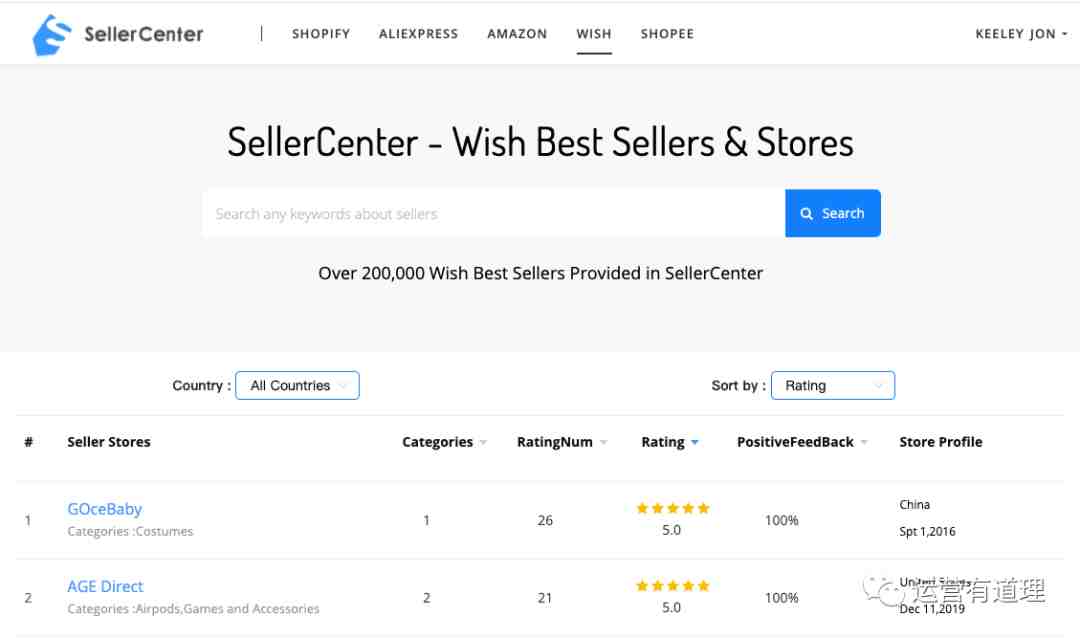Open the GOceBaby store link
The width and height of the screenshot is (1080, 638).
point(105,509)
